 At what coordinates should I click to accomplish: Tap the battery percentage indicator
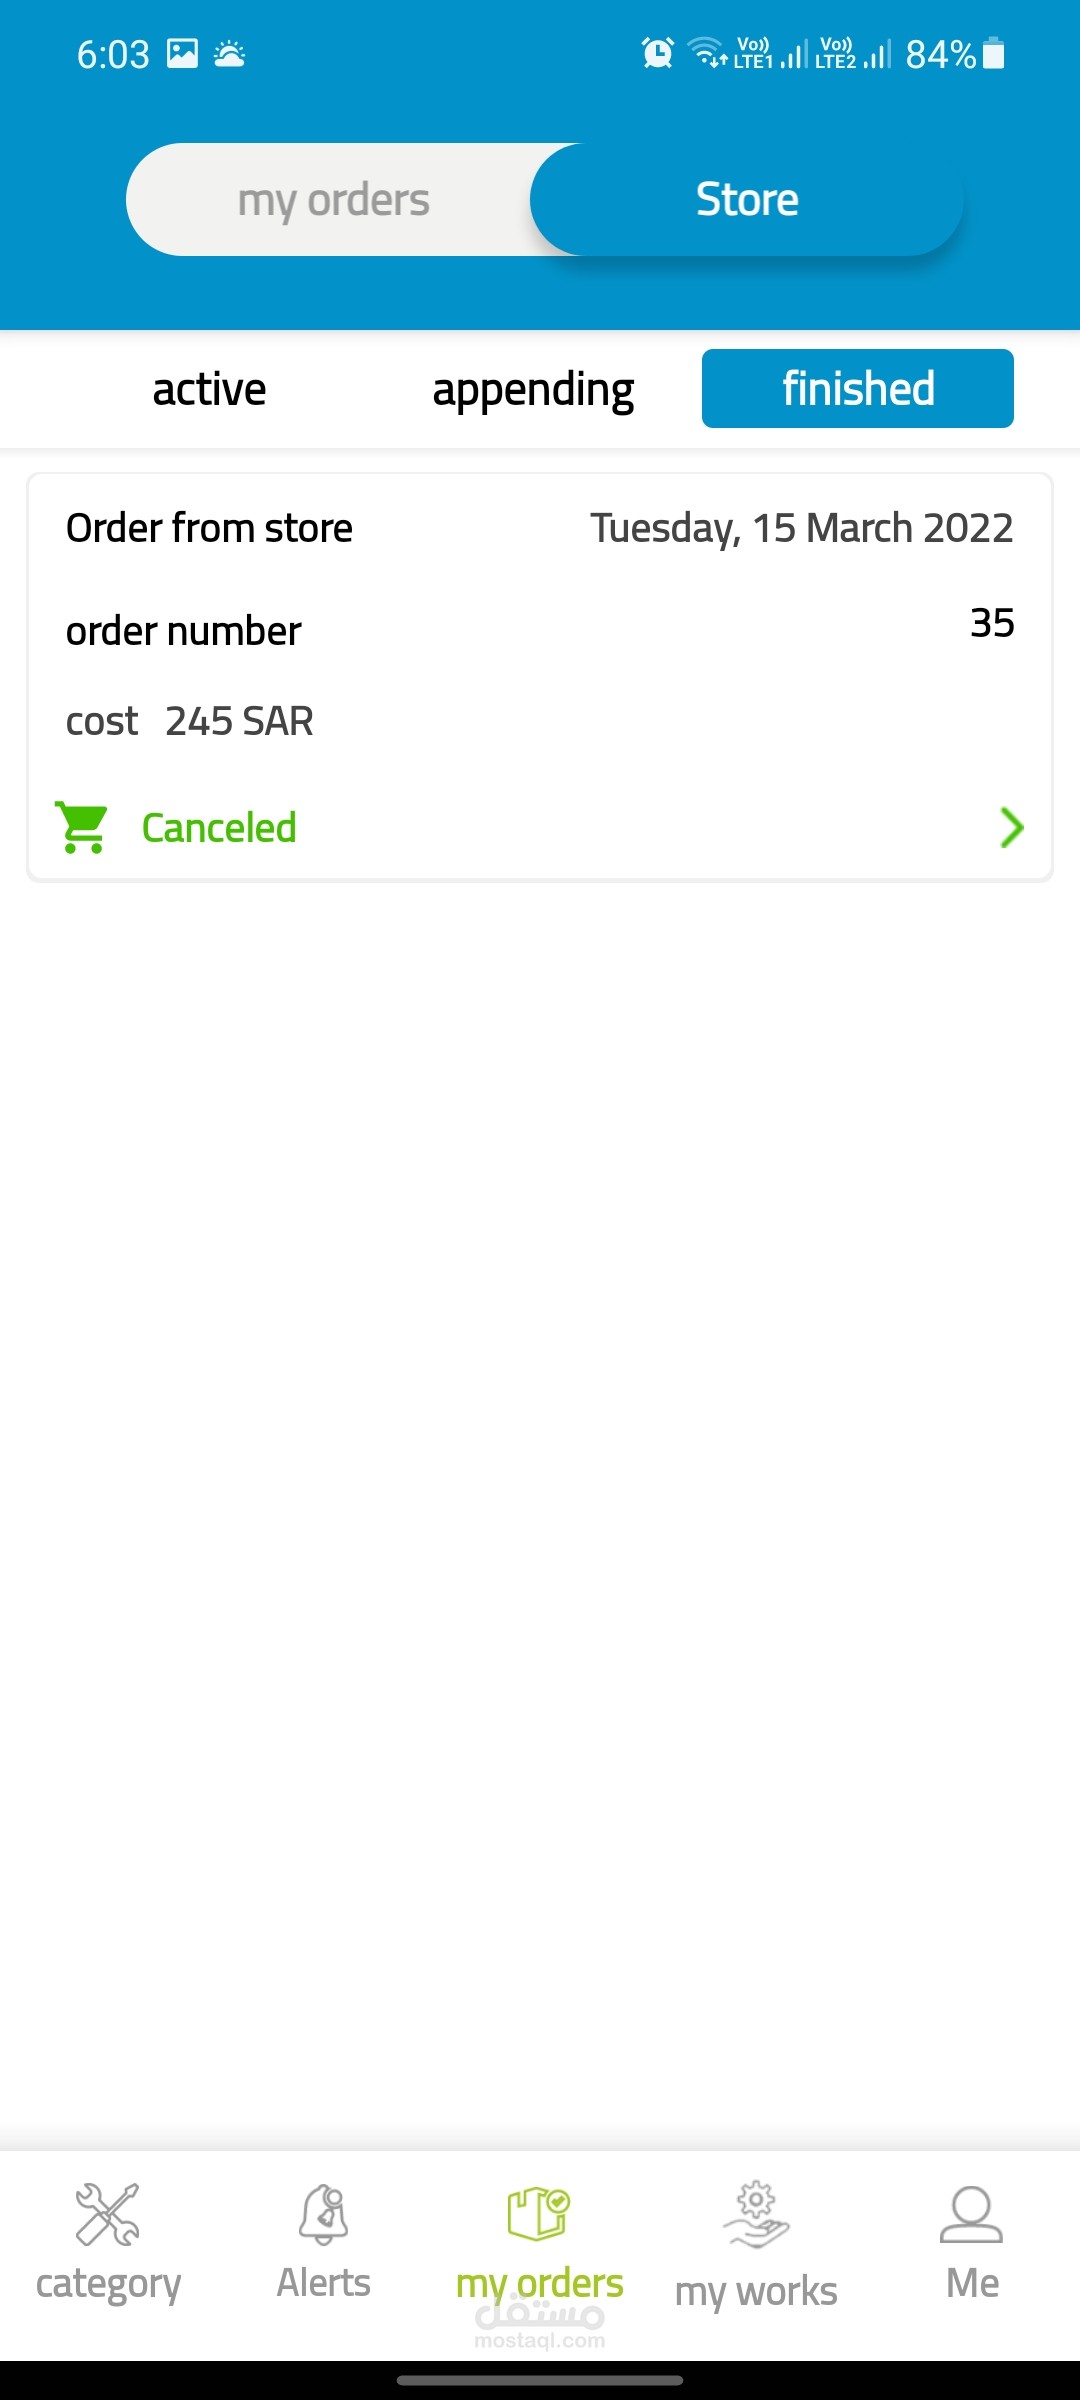click(x=941, y=54)
